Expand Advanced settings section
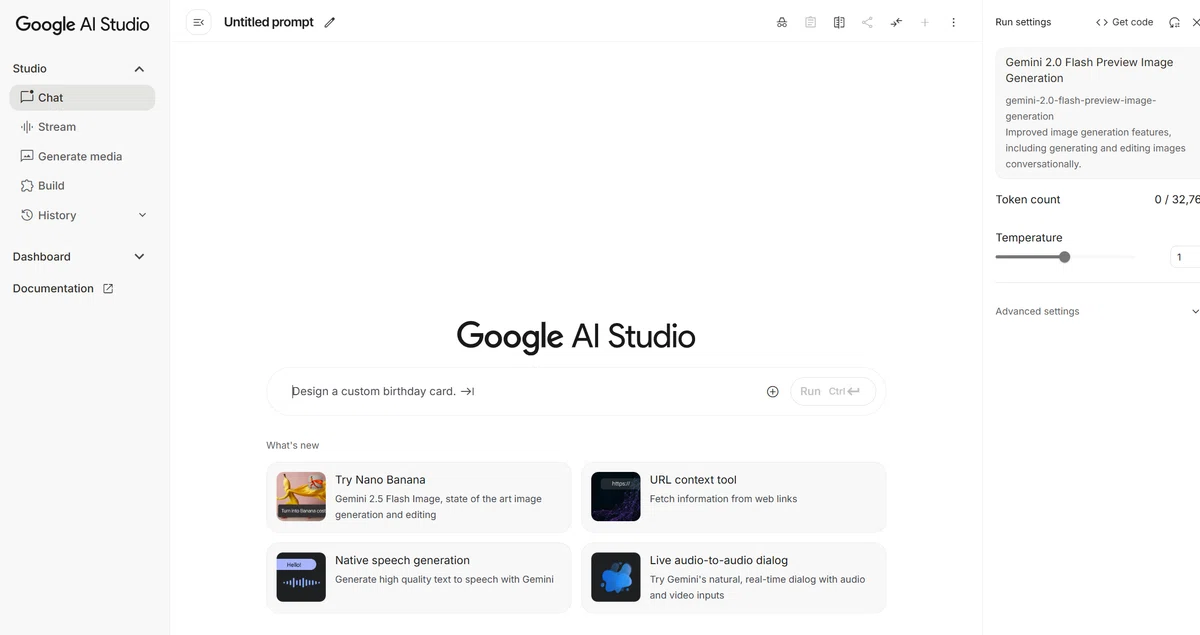This screenshot has height=635, width=1200. coord(1097,311)
